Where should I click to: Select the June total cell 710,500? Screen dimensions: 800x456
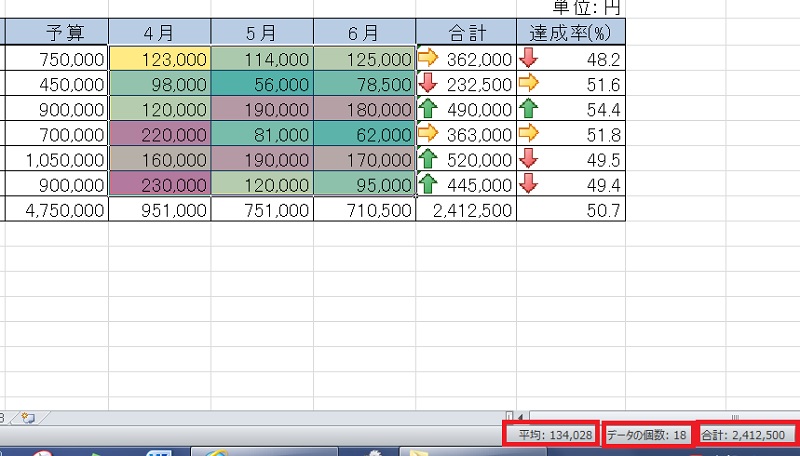[x=364, y=210]
